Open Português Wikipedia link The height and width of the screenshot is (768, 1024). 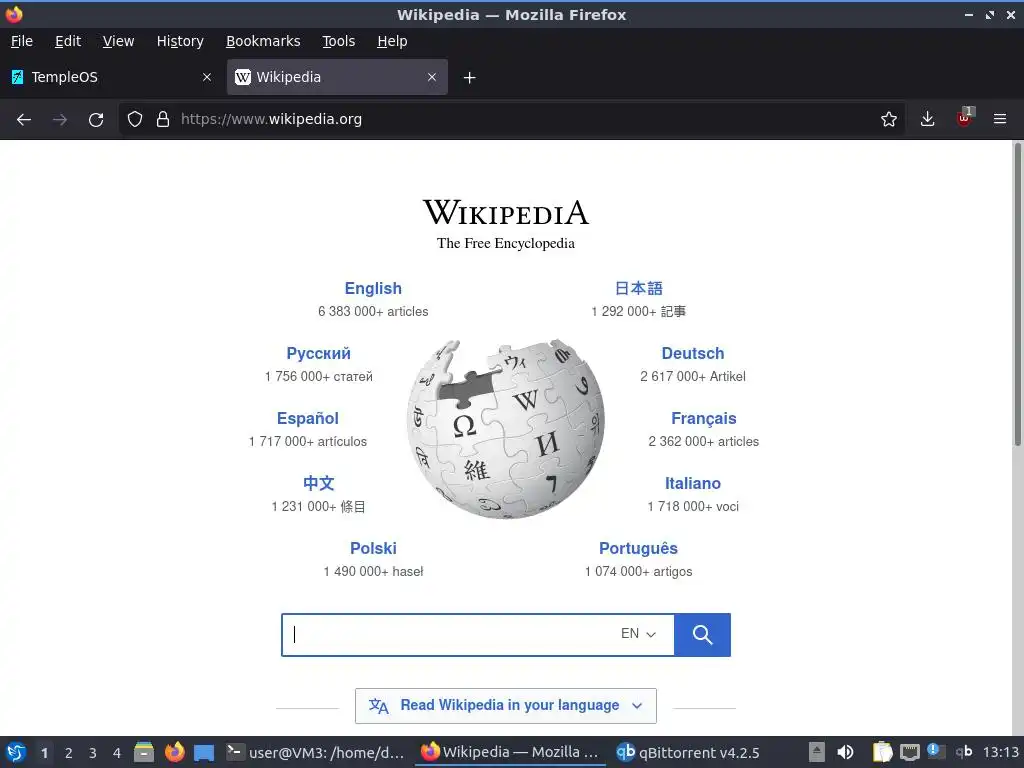tap(638, 548)
